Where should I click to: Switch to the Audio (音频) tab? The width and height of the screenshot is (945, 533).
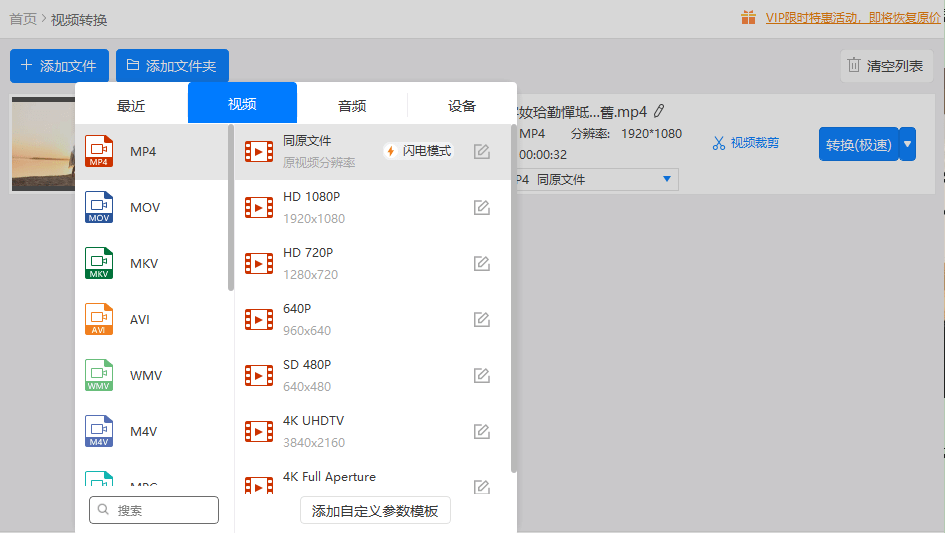coord(352,106)
